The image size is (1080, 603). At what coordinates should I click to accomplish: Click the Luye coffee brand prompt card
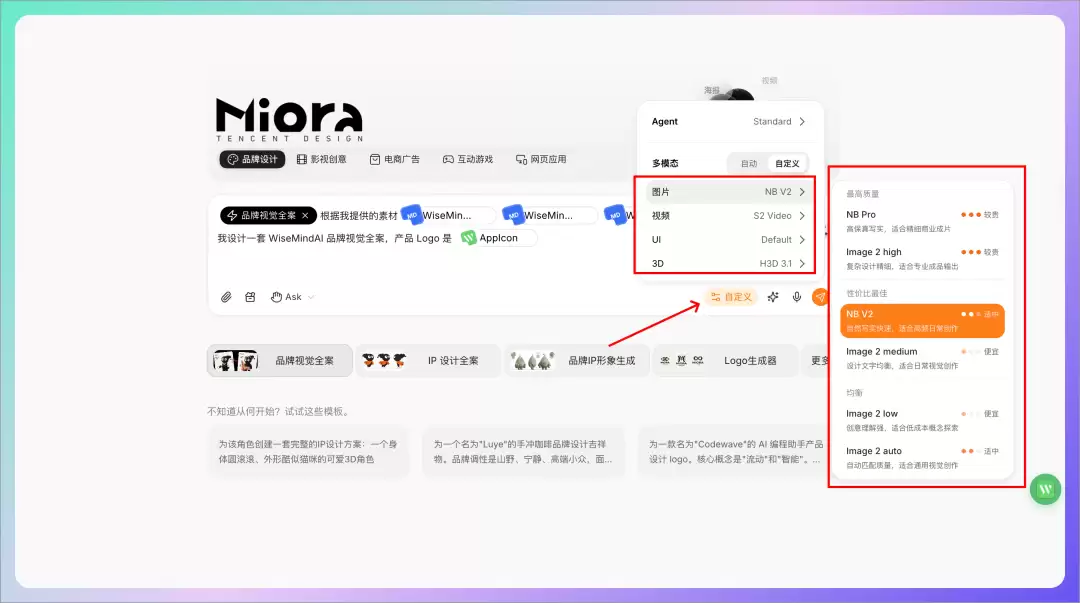point(523,452)
